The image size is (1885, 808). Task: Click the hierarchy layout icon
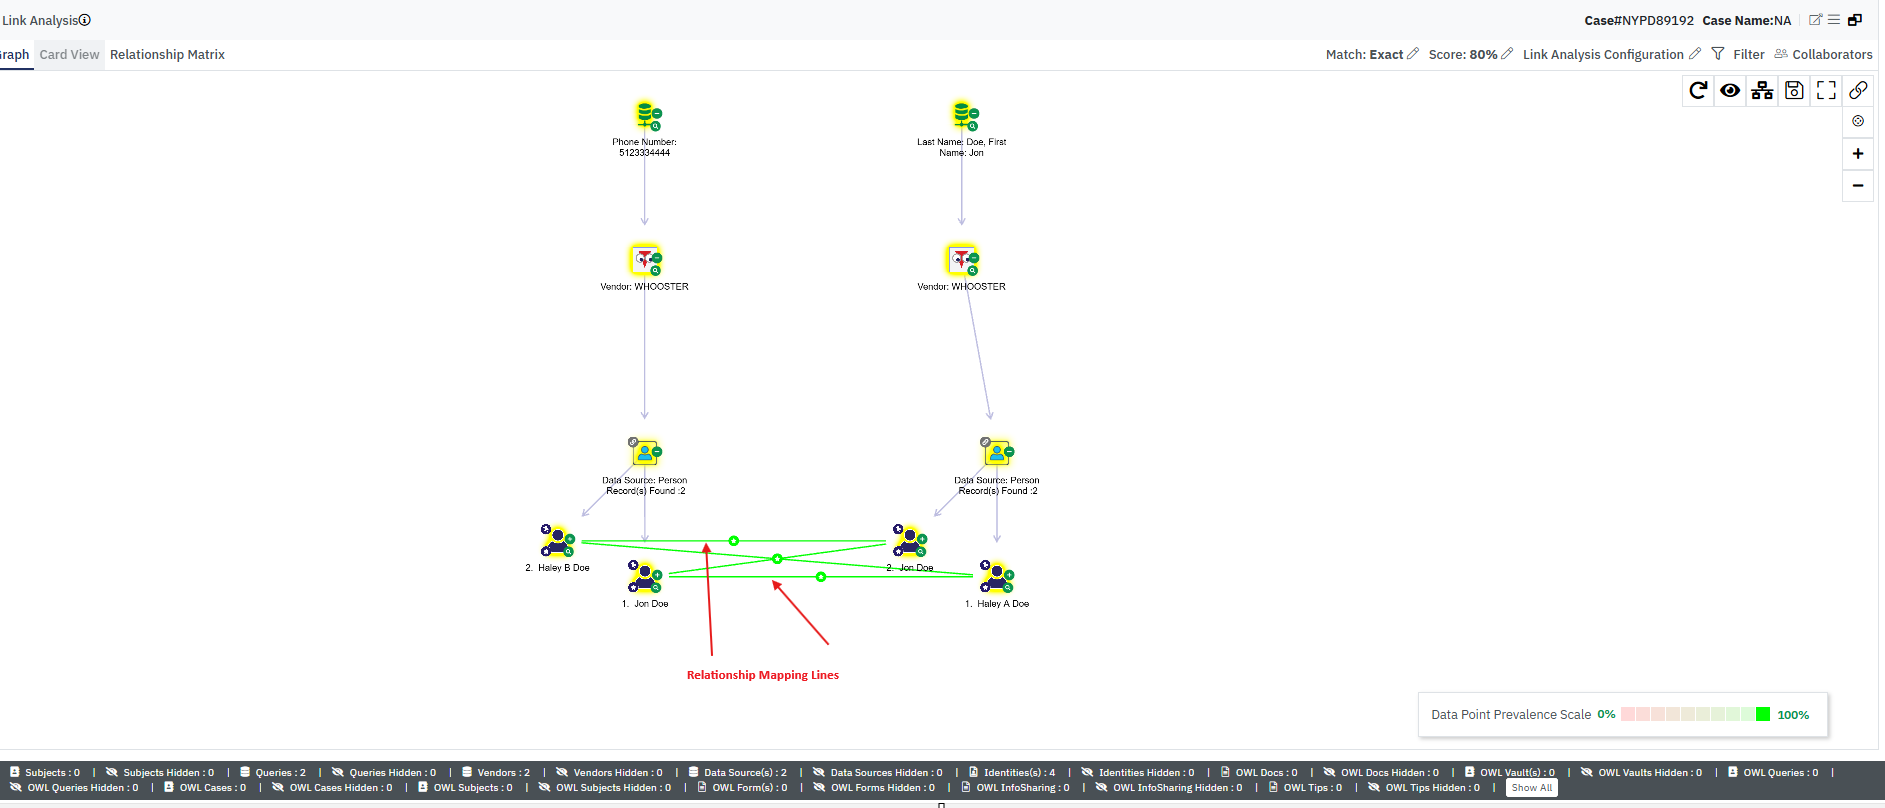pos(1762,91)
